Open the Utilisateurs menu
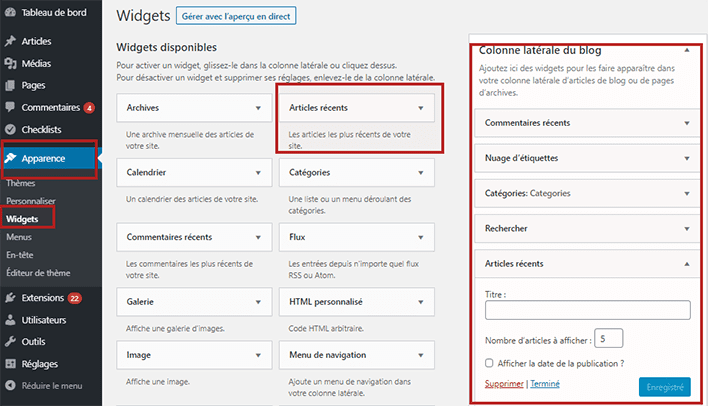708x406 pixels. [x=44, y=320]
